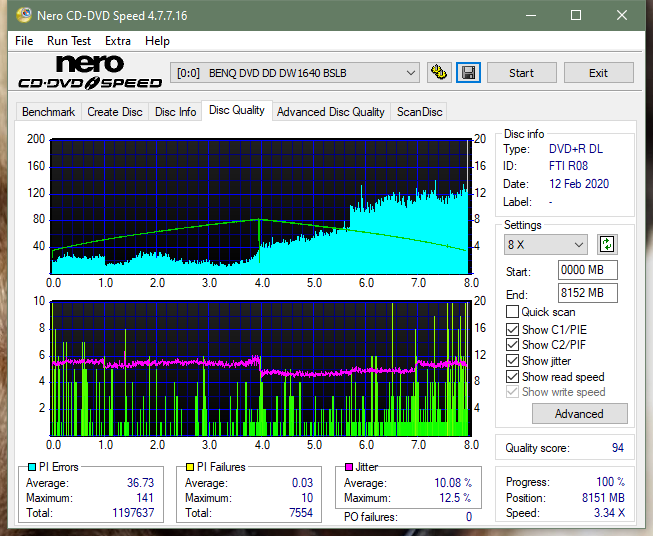Click the magenta Jitter legend swatch
This screenshot has width=653, height=536.
(x=349, y=467)
